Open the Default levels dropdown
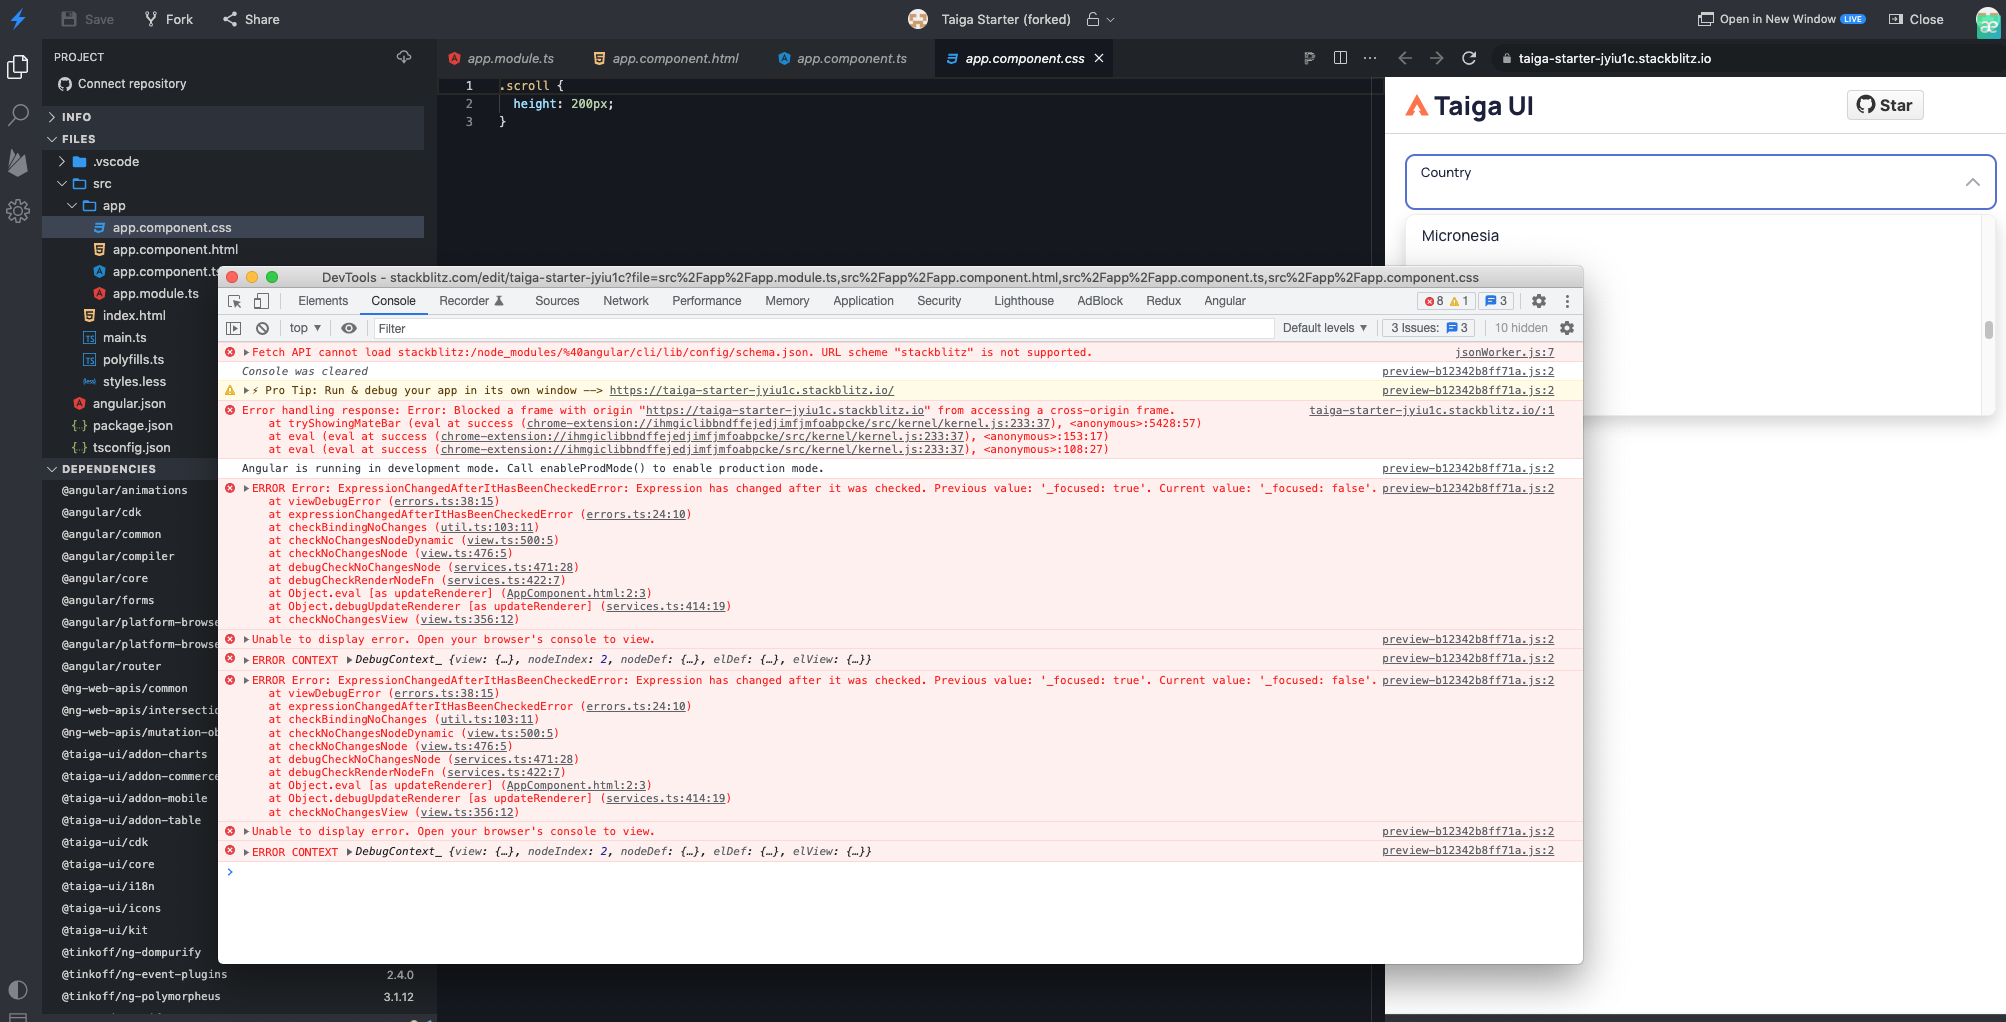2006x1022 pixels. click(x=1324, y=328)
